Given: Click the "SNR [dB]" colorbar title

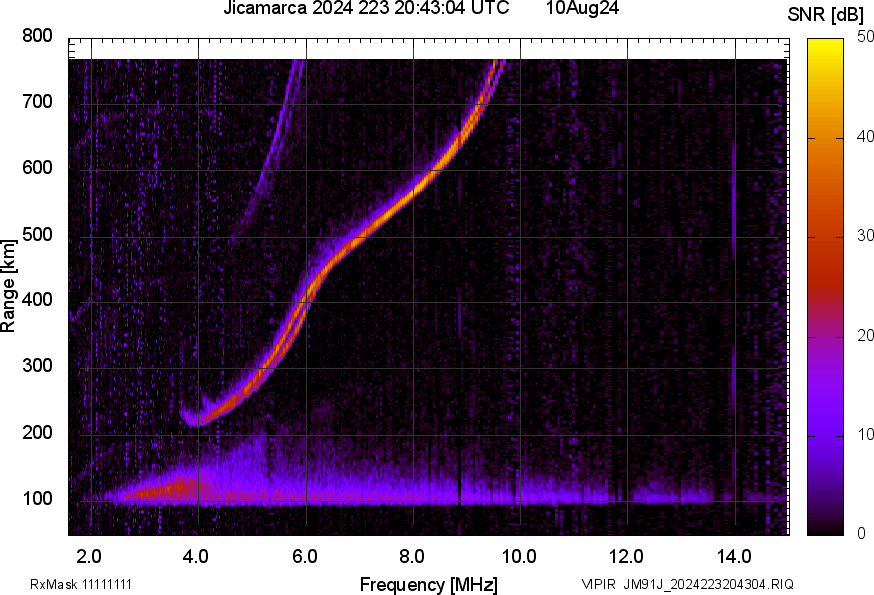Looking at the screenshot, I should 826,14.
